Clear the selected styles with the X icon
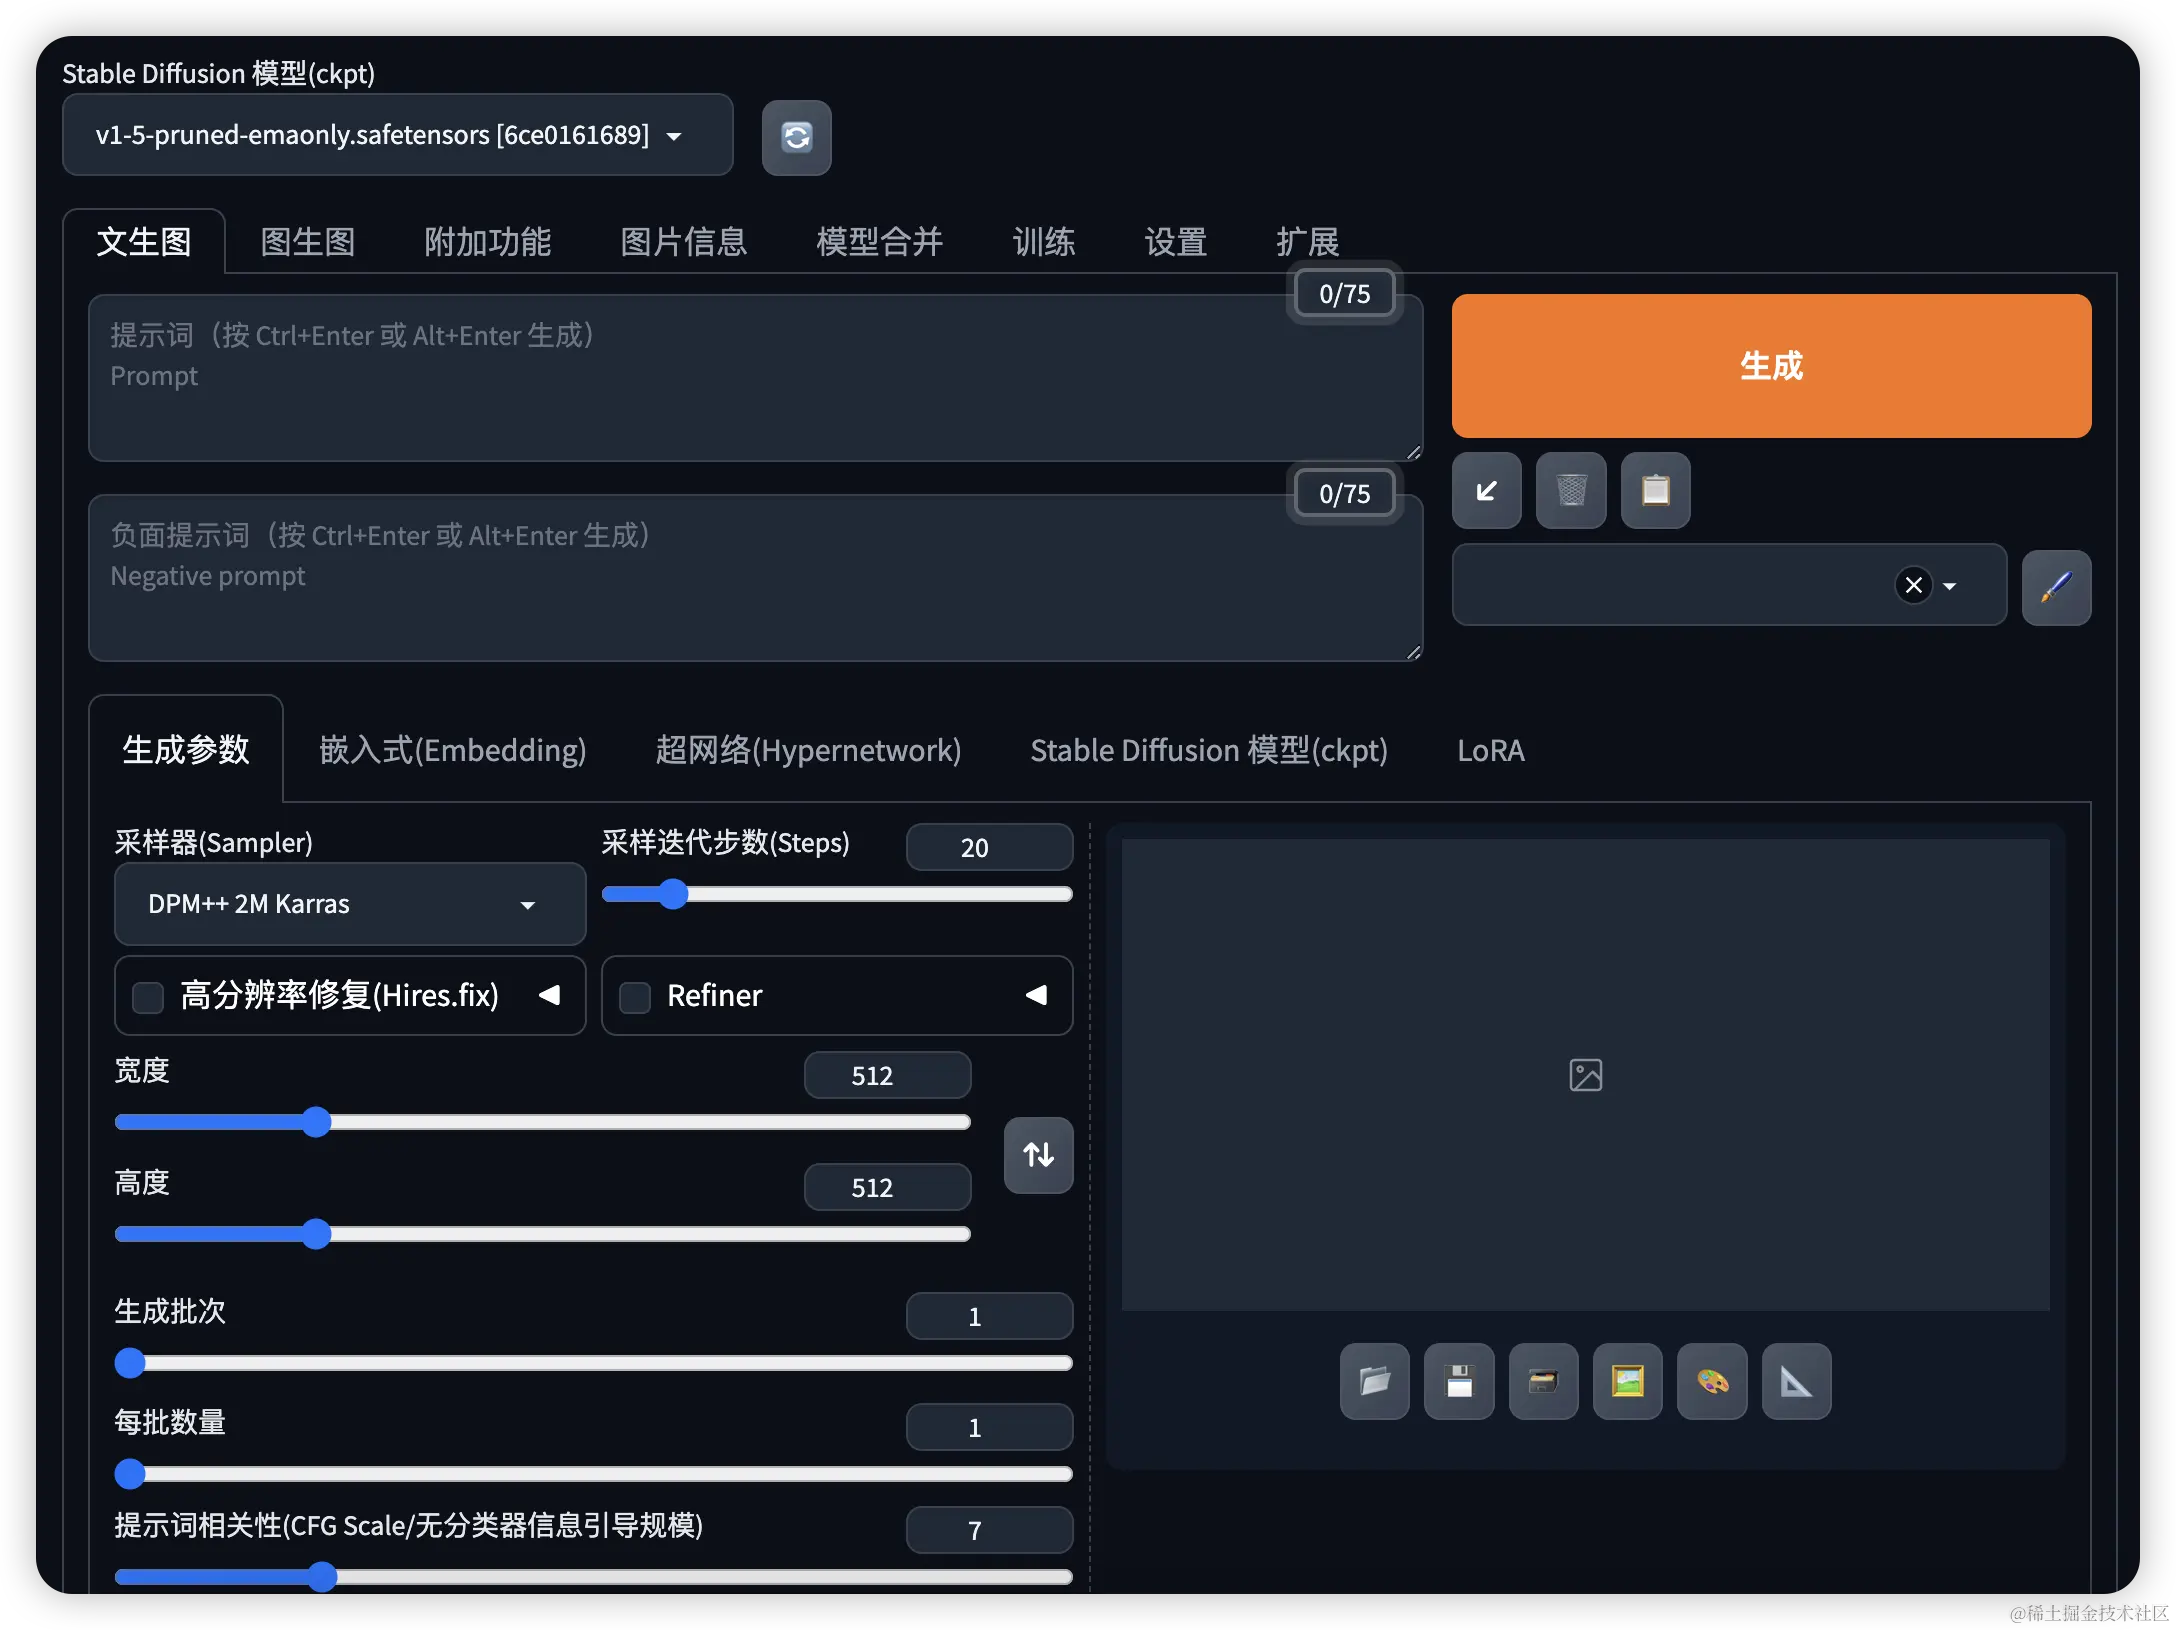 (x=1913, y=585)
